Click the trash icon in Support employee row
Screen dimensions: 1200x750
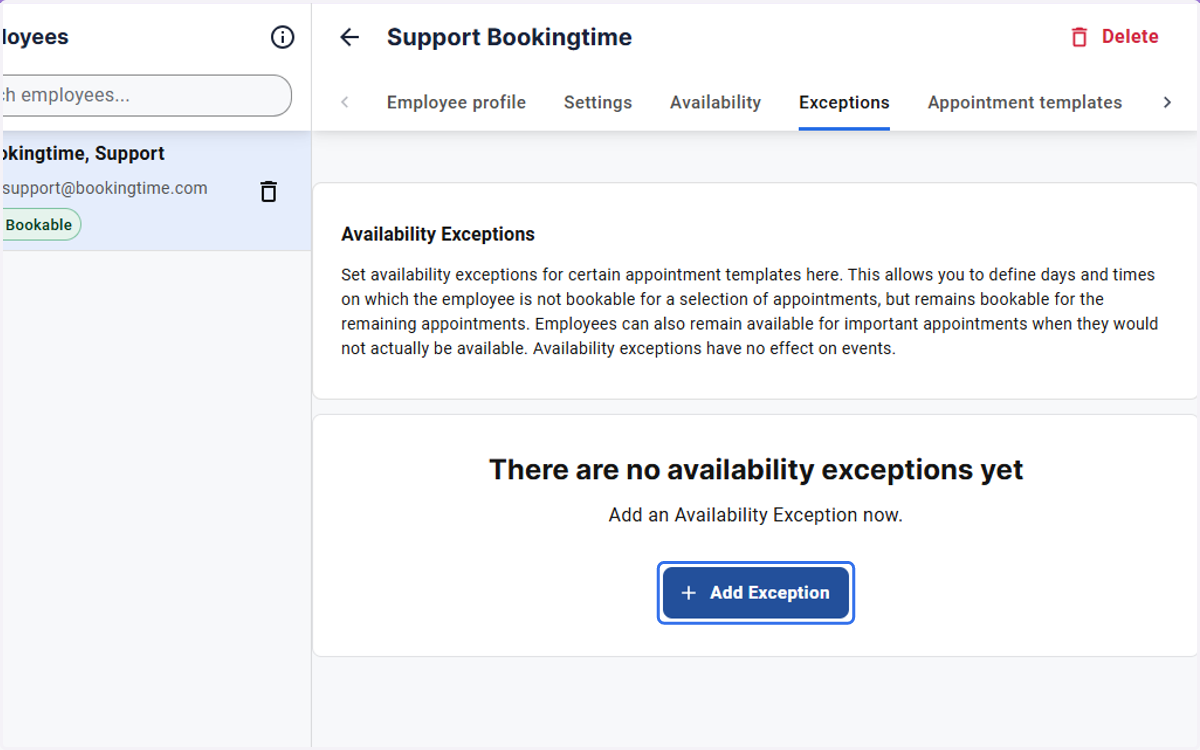pyautogui.click(x=268, y=191)
